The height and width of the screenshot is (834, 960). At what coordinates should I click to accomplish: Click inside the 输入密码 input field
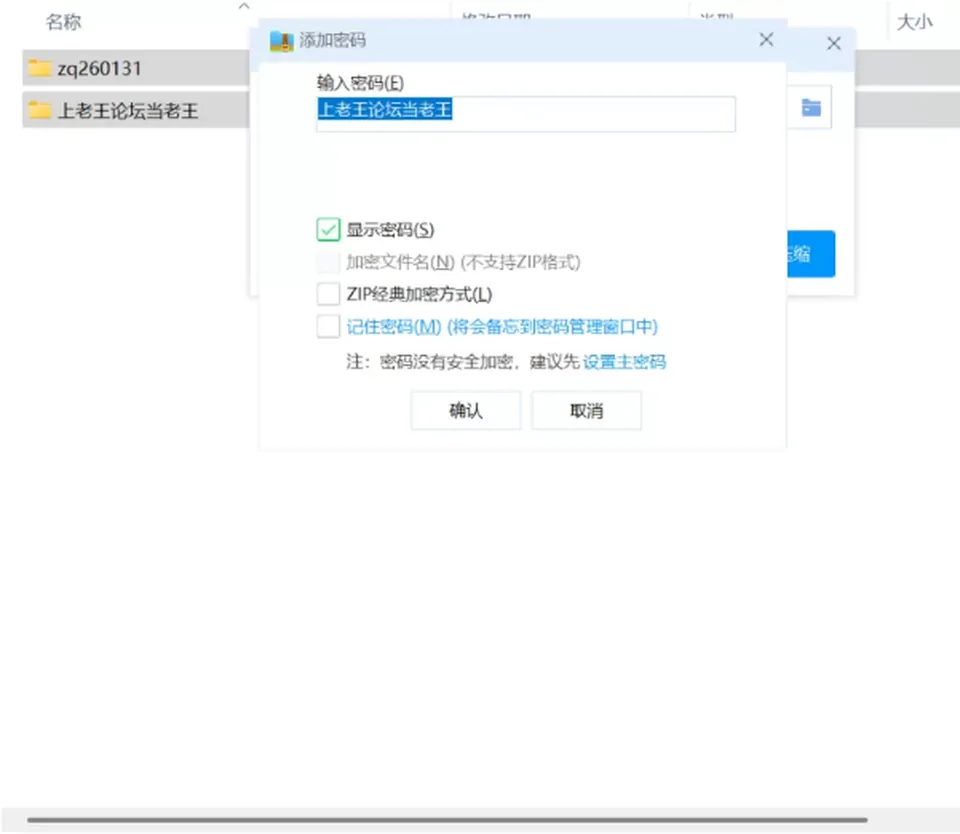point(526,114)
